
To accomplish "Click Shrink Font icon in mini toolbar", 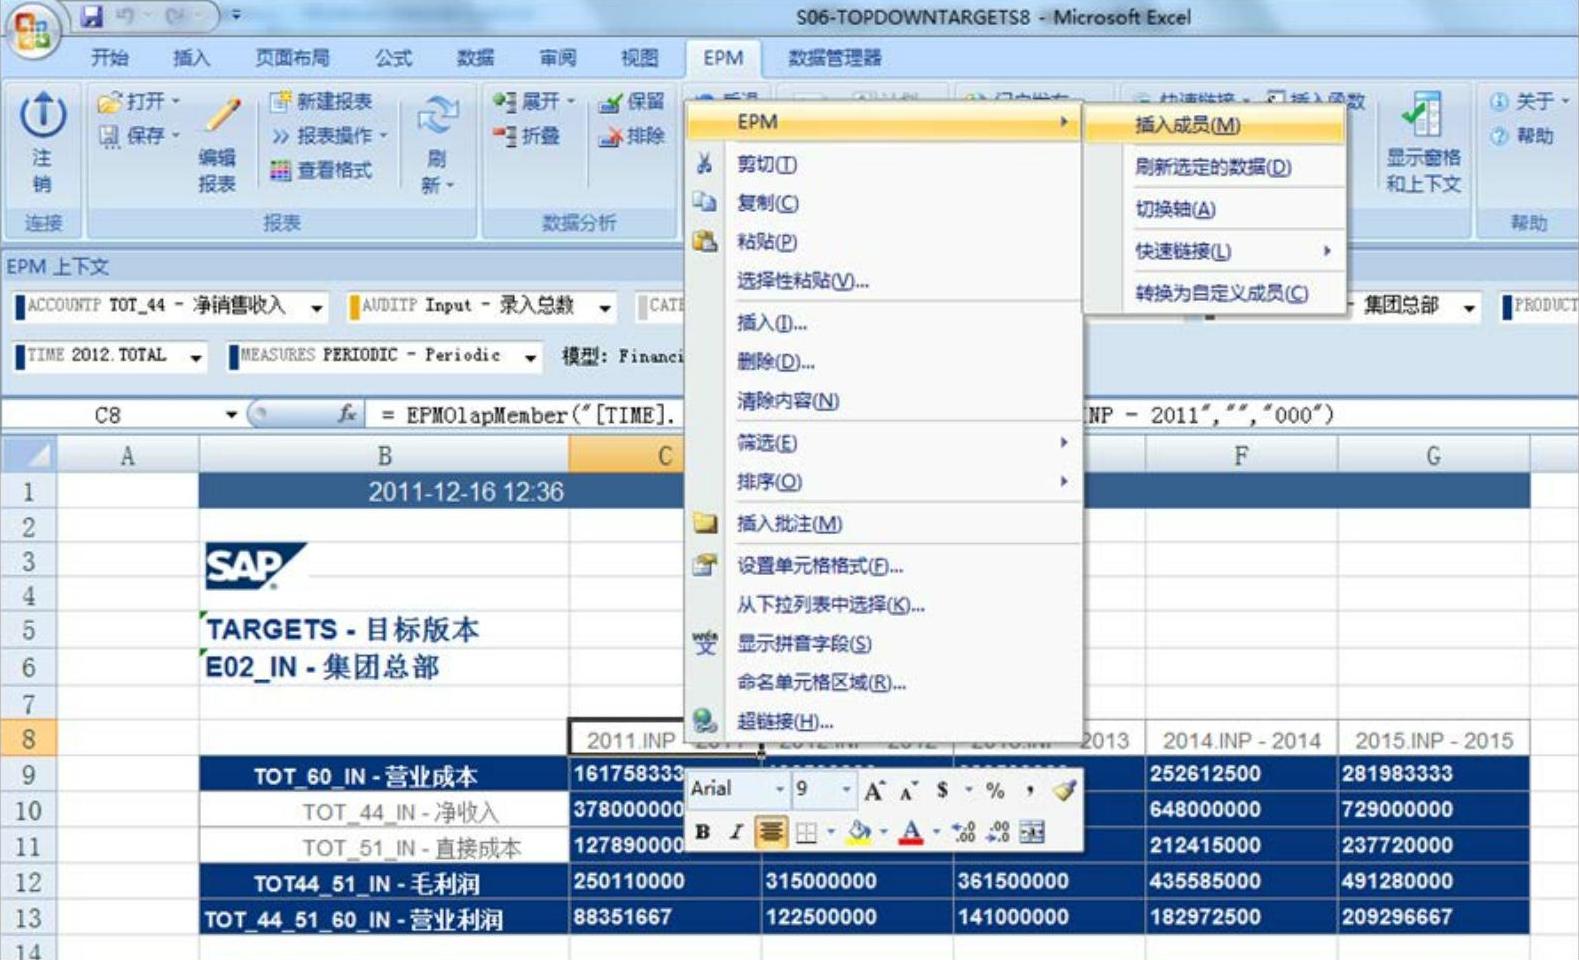I will [x=908, y=792].
